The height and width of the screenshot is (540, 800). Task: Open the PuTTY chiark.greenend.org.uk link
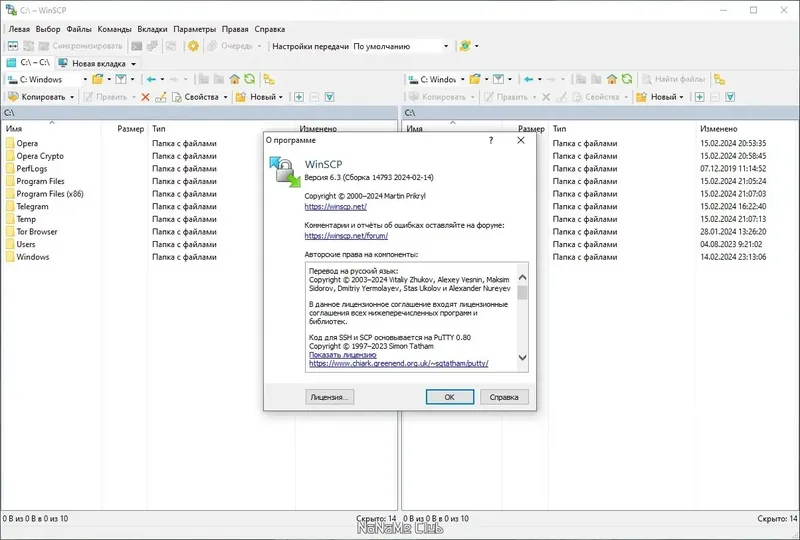click(x=398, y=363)
